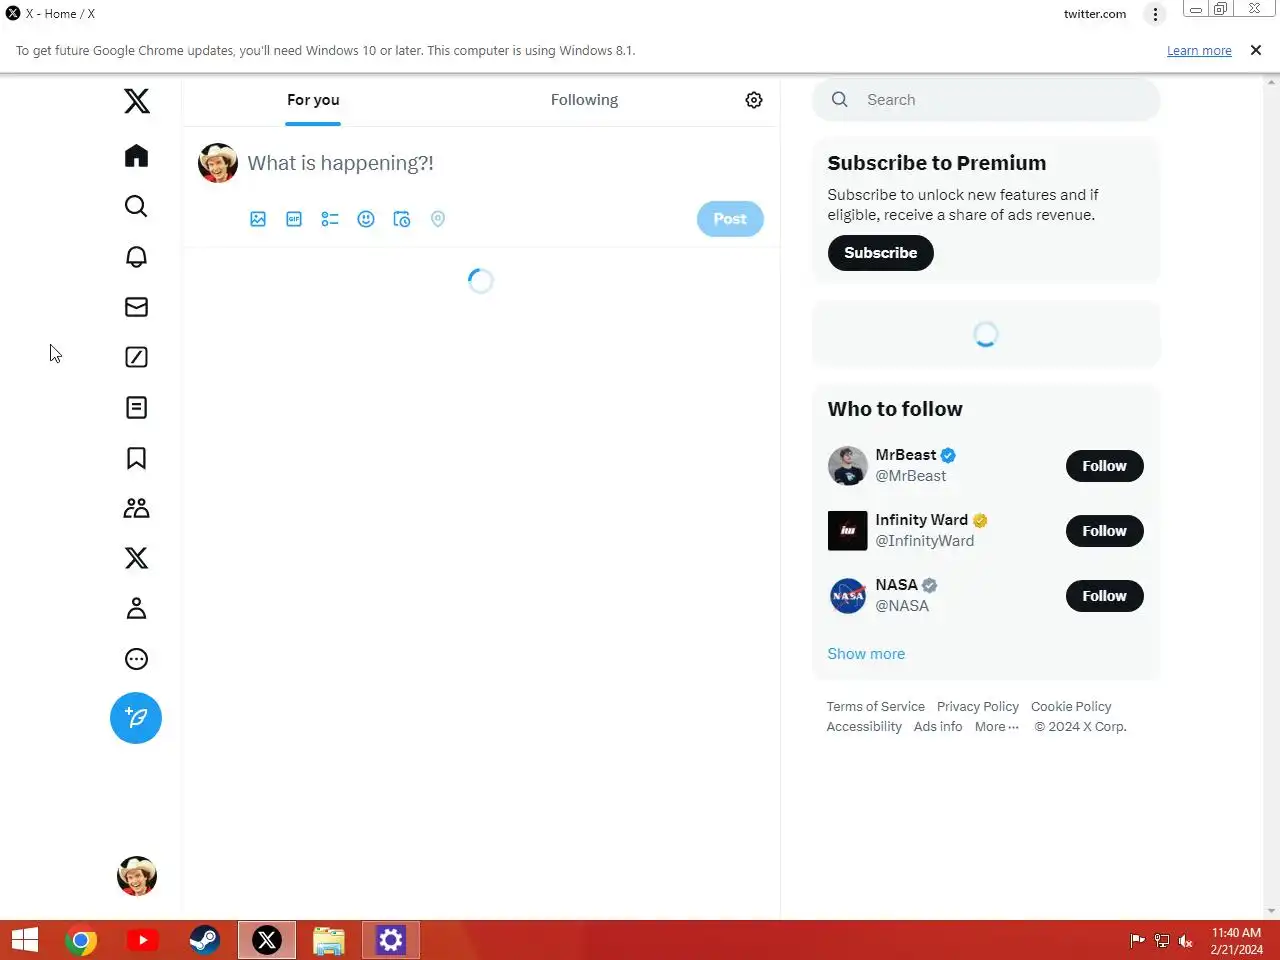The image size is (1280, 960).
Task: Open the three-dot app menu in the title bar
Action: pos(1155,14)
